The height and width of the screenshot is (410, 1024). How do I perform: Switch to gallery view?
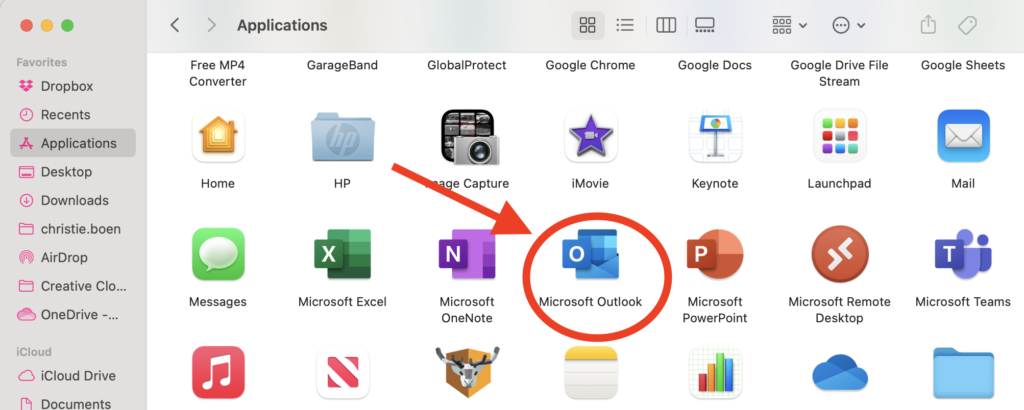[x=705, y=25]
